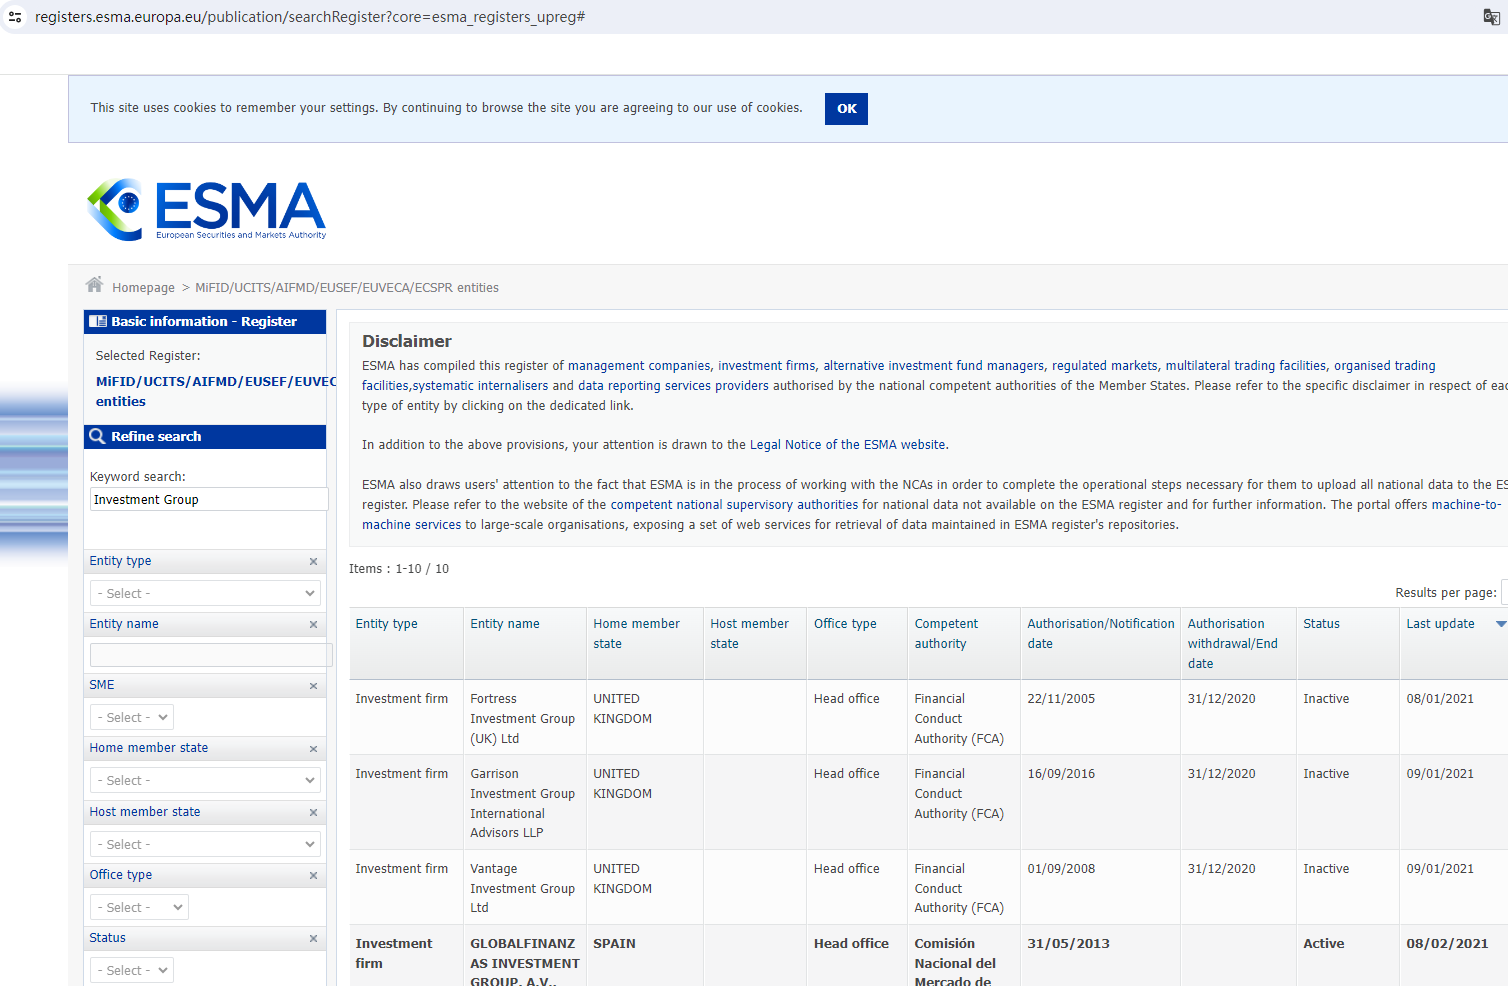This screenshot has width=1508, height=986.
Task: Open the Legal Notice of ESMA website link
Action: point(847,445)
